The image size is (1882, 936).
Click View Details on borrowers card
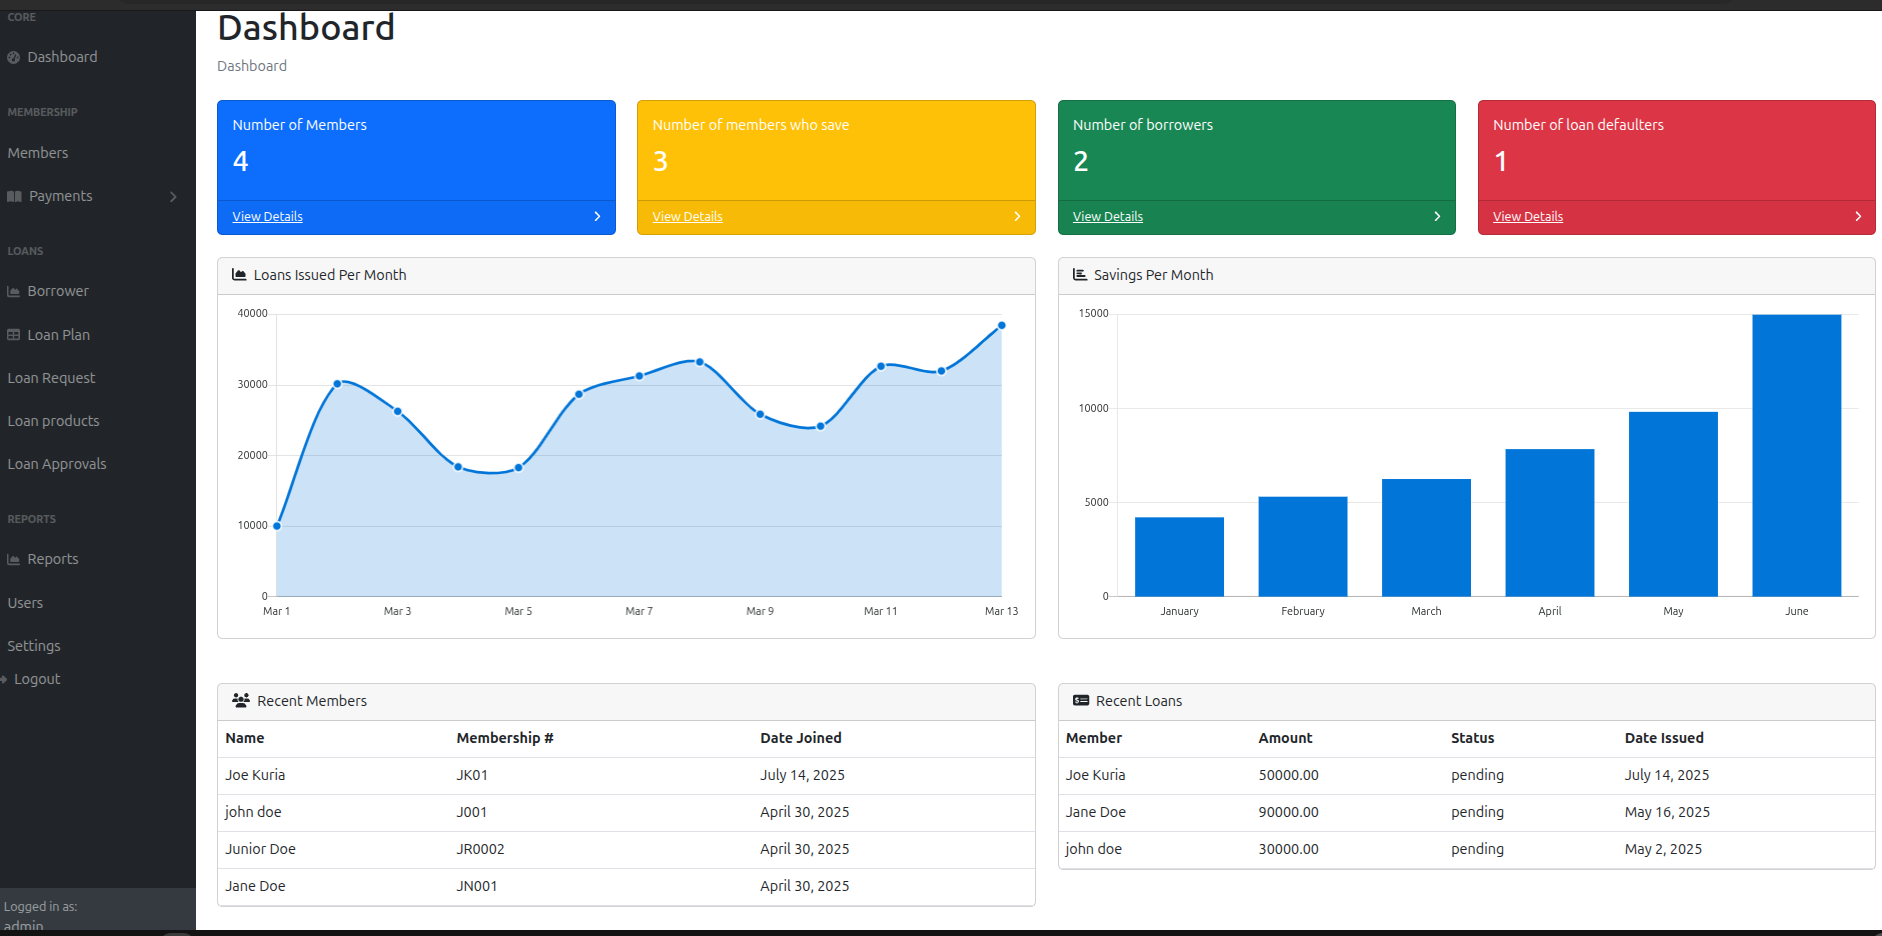[x=1107, y=216]
